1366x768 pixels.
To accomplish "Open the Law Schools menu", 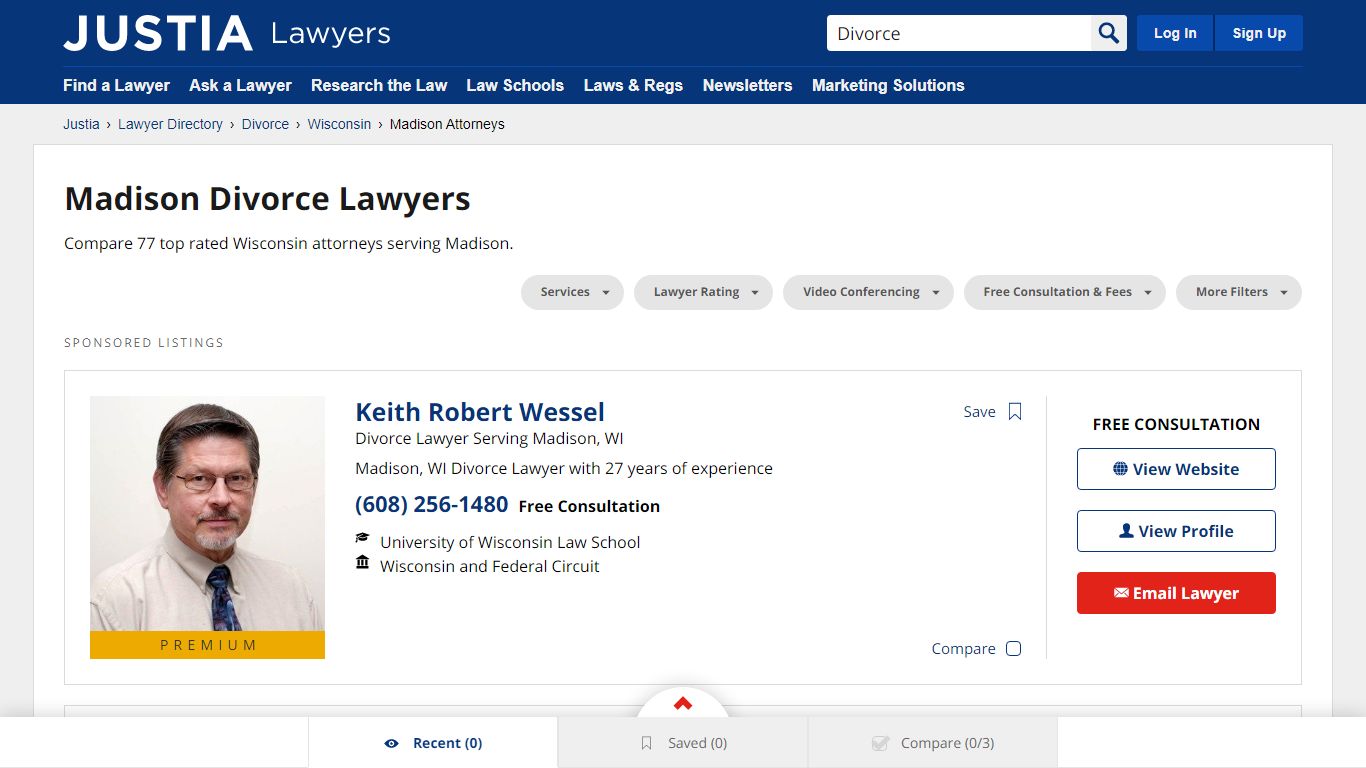I will pos(515,85).
